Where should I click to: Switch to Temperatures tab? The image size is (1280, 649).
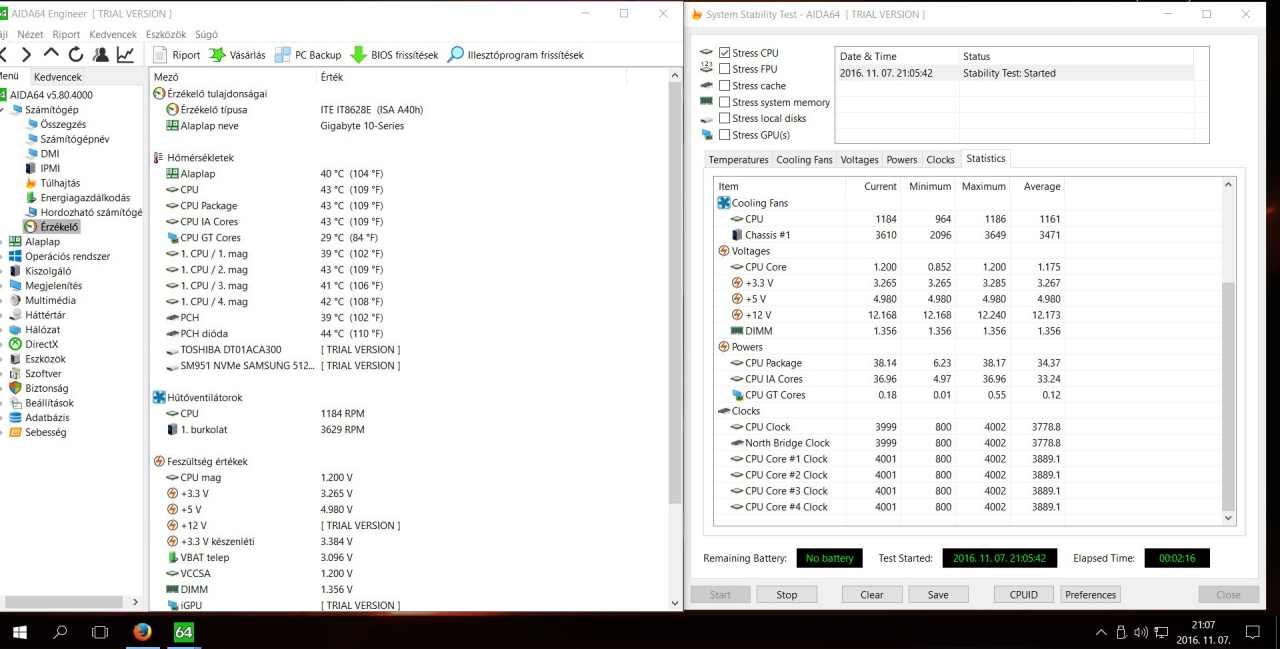[738, 160]
